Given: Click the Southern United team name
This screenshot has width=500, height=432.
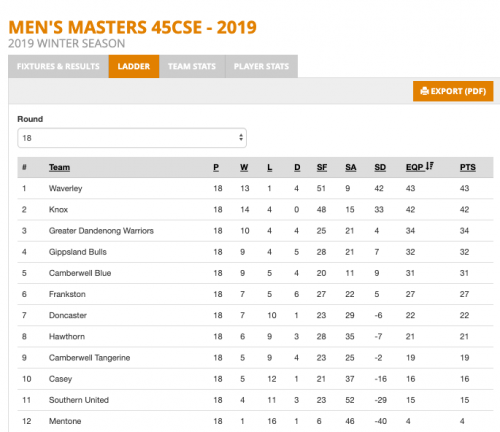Looking at the screenshot, I should (x=79, y=400).
